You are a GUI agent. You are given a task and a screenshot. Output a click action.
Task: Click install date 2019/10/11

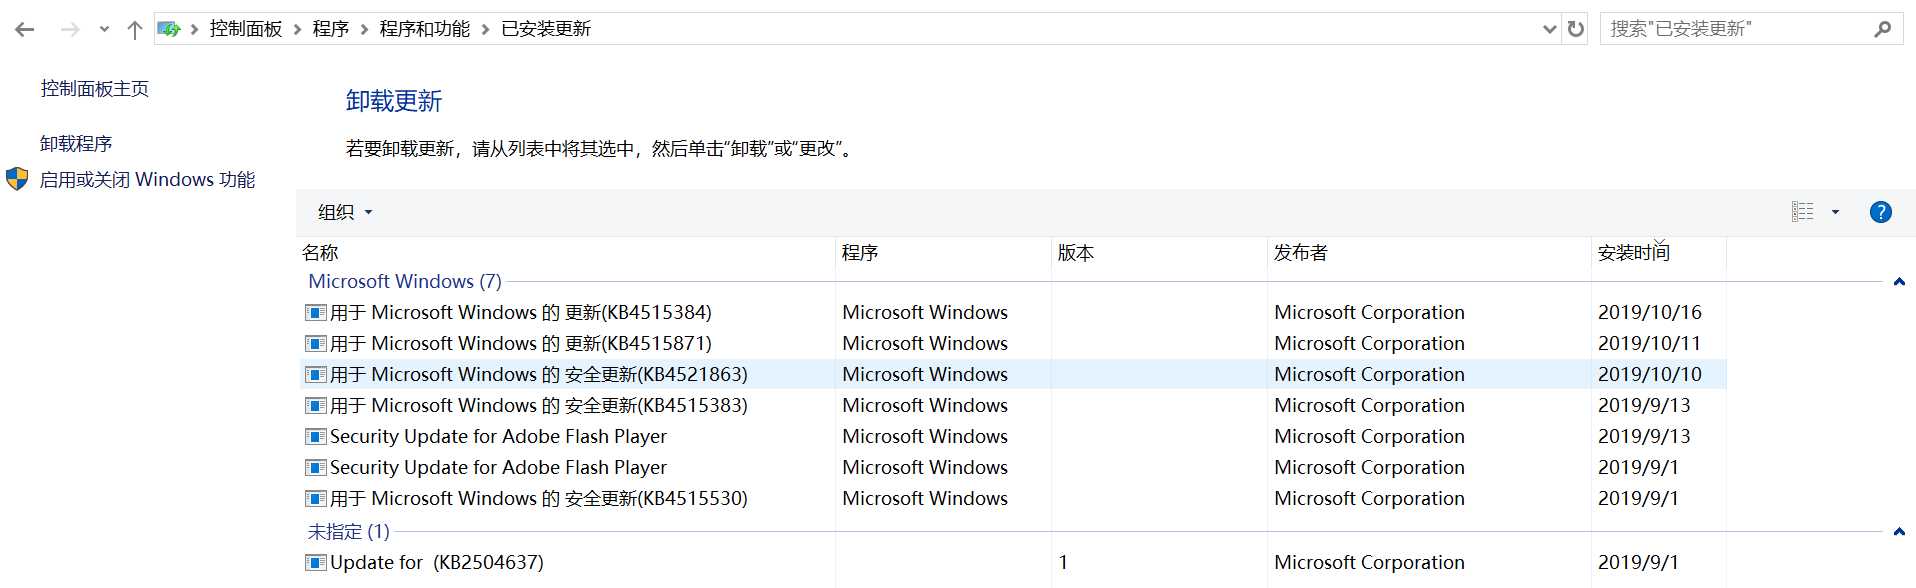(x=1649, y=344)
